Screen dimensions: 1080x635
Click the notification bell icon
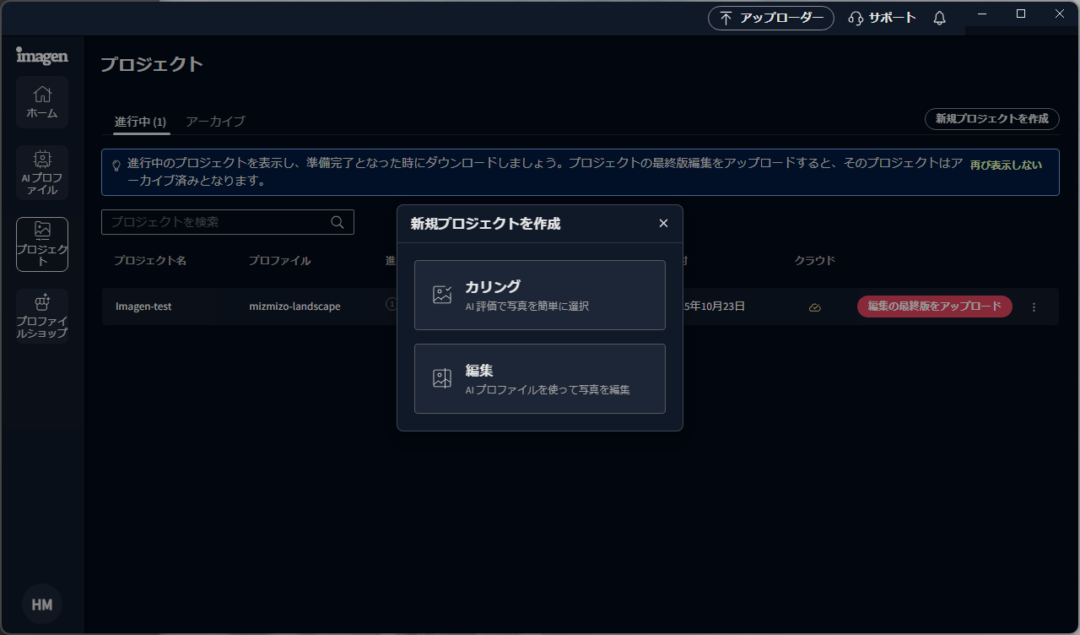[x=939, y=18]
